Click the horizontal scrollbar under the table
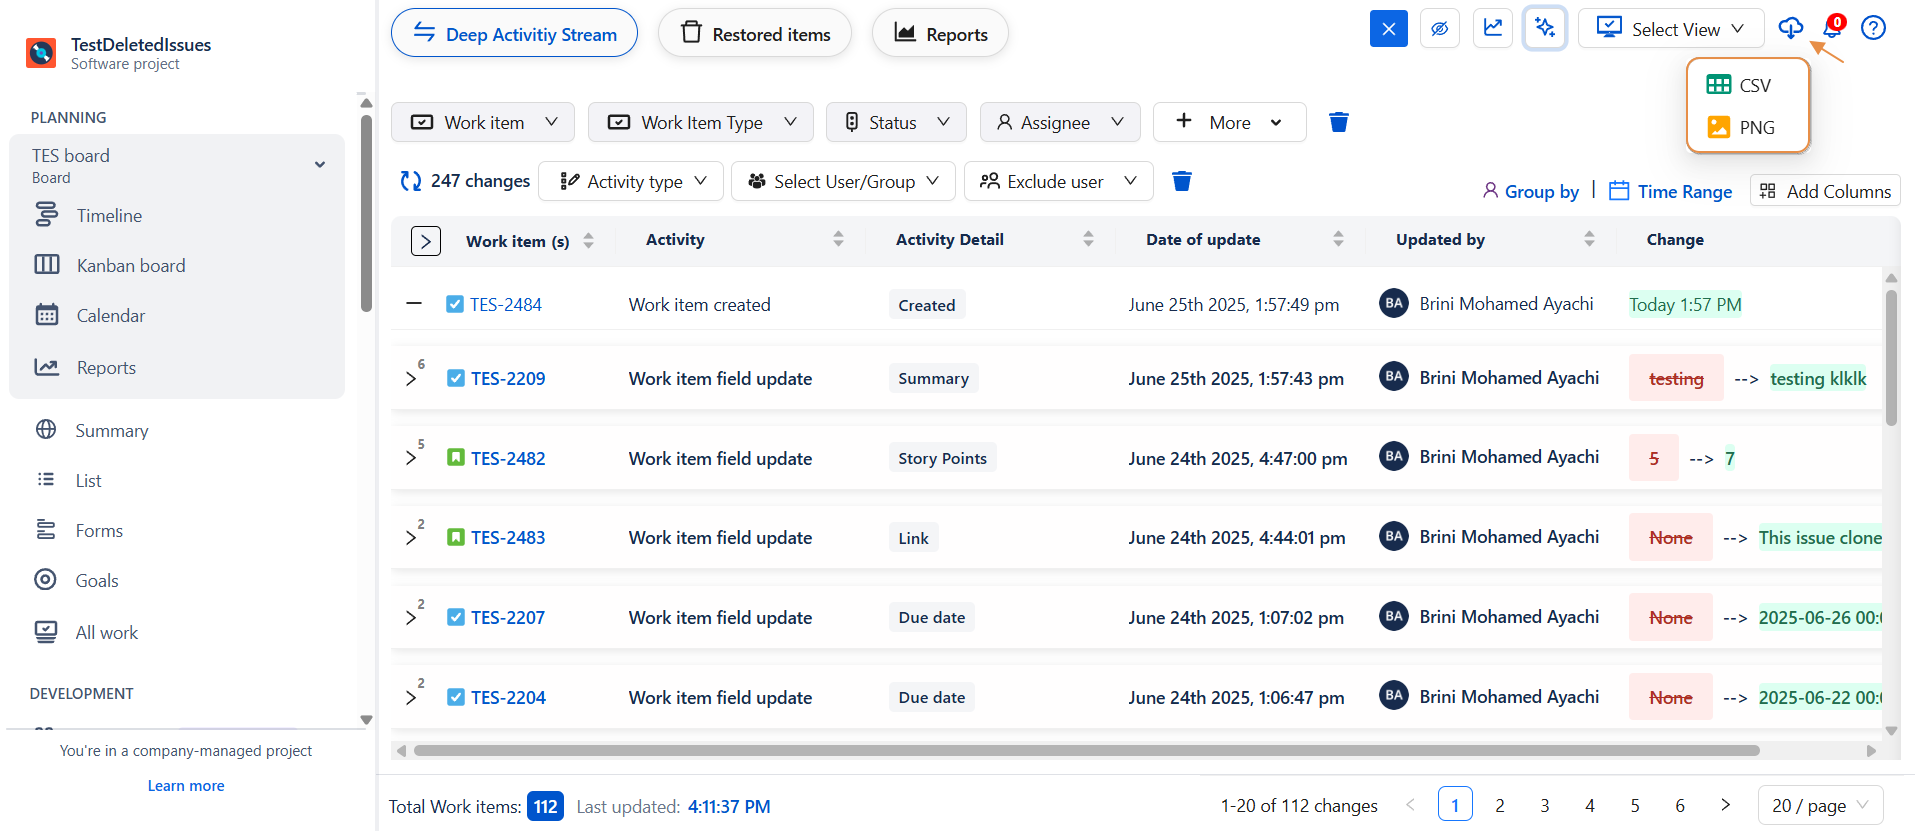This screenshot has height=831, width=1915. [1086, 750]
